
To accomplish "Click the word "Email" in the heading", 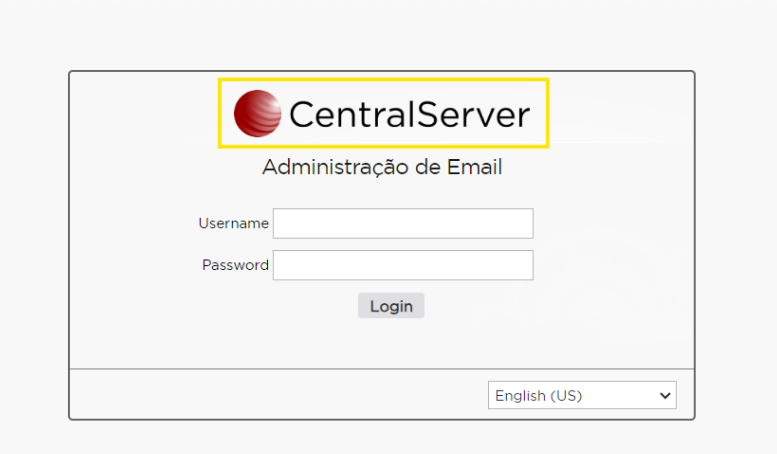I will (x=475, y=167).
